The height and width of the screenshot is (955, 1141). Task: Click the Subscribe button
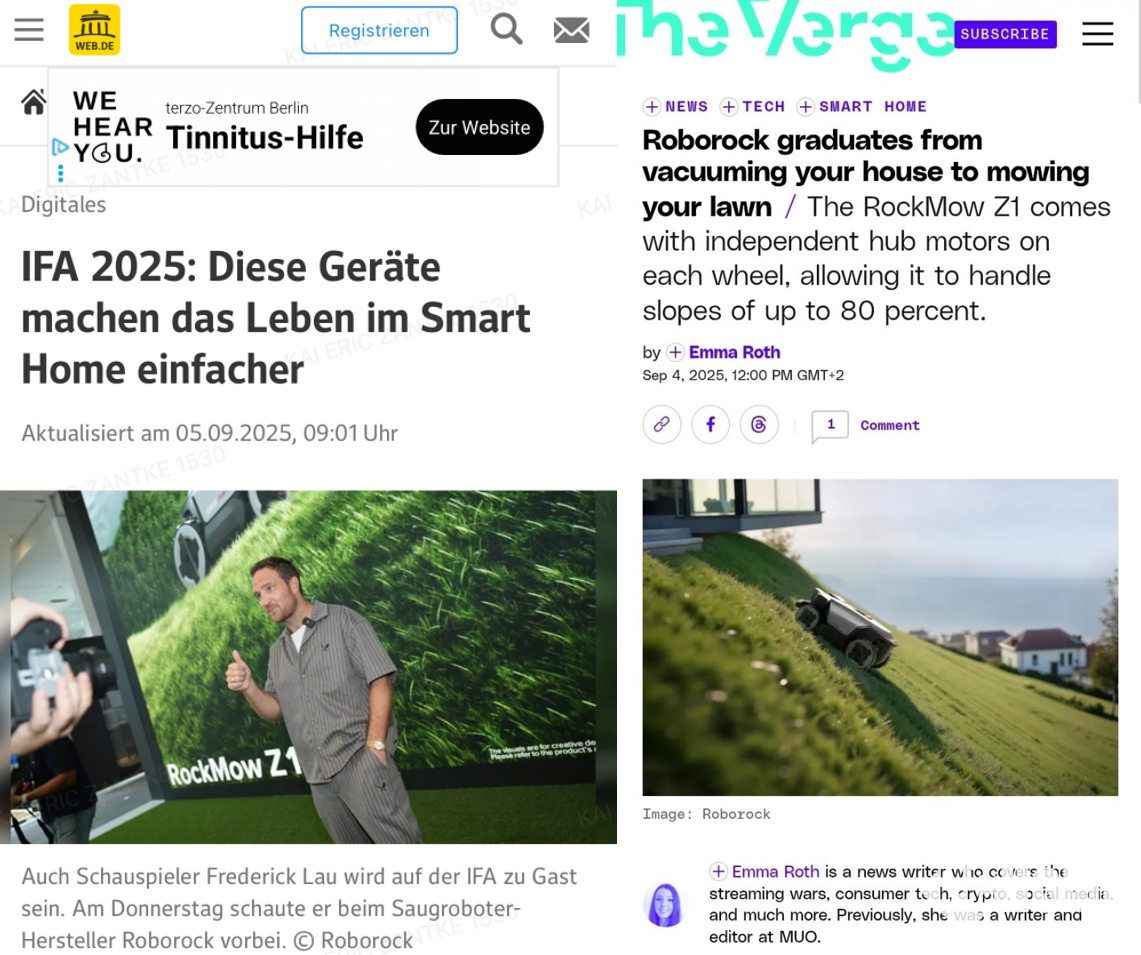click(x=1005, y=34)
